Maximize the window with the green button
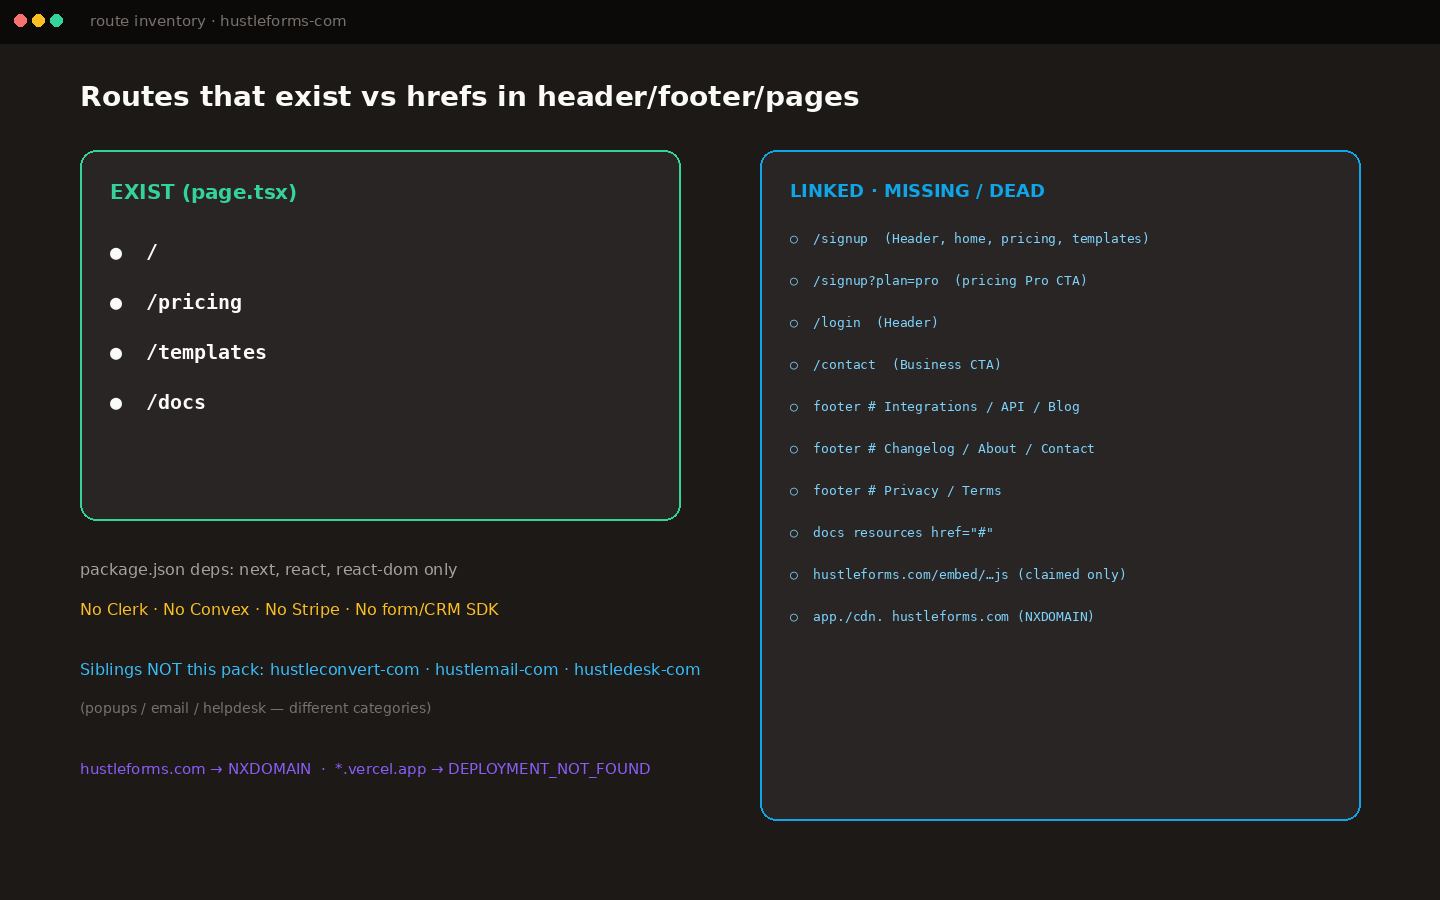This screenshot has width=1440, height=900. click(x=57, y=21)
